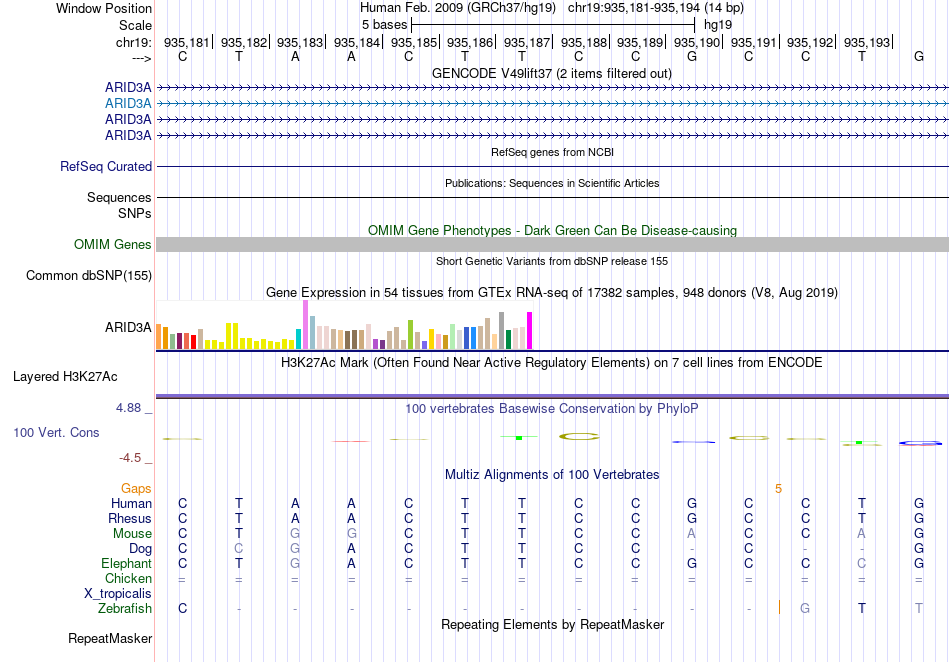
Task: Open the RefSeq Curated track label
Action: (x=106, y=167)
